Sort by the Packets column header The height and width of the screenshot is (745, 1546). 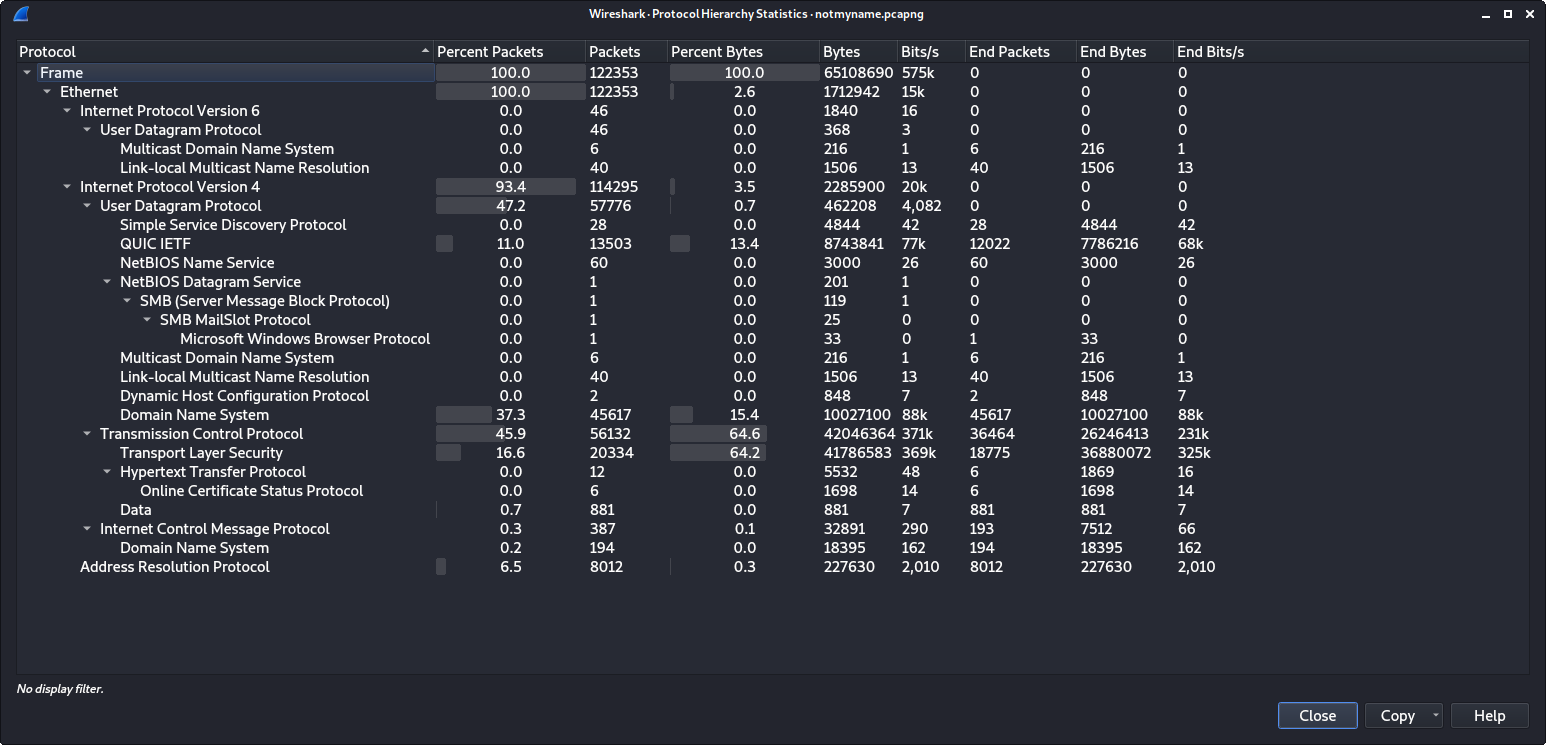[626, 52]
